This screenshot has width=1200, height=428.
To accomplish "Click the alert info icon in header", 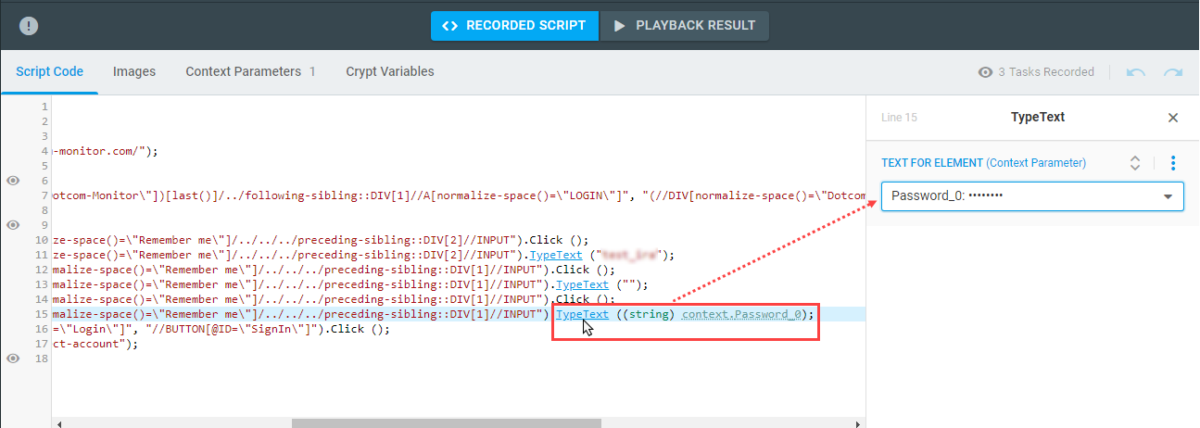I will coord(29,26).
